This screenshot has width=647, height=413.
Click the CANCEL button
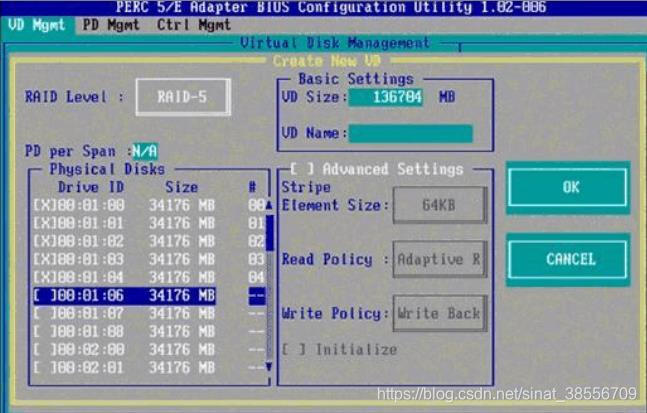point(568,260)
